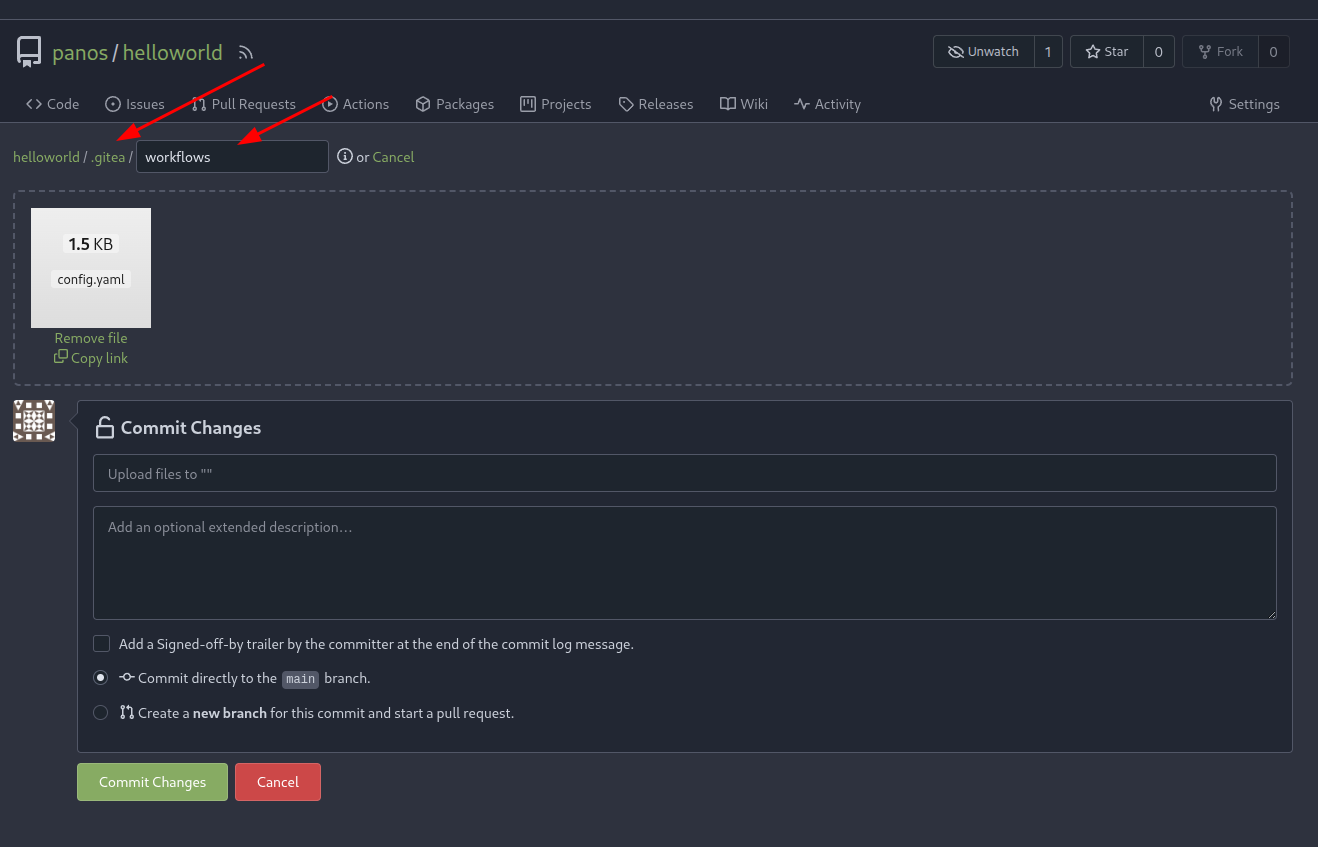Select committing directly to the main branch
Screen dimensions: 1318x847
click(100, 677)
